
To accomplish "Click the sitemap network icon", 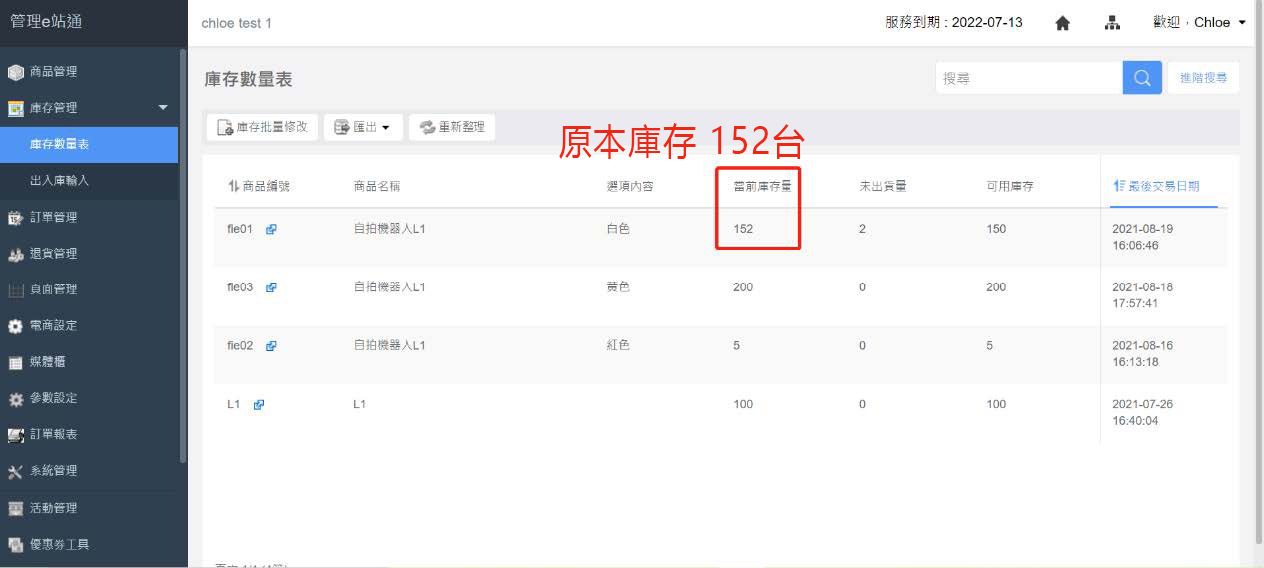I will click(x=1112, y=23).
